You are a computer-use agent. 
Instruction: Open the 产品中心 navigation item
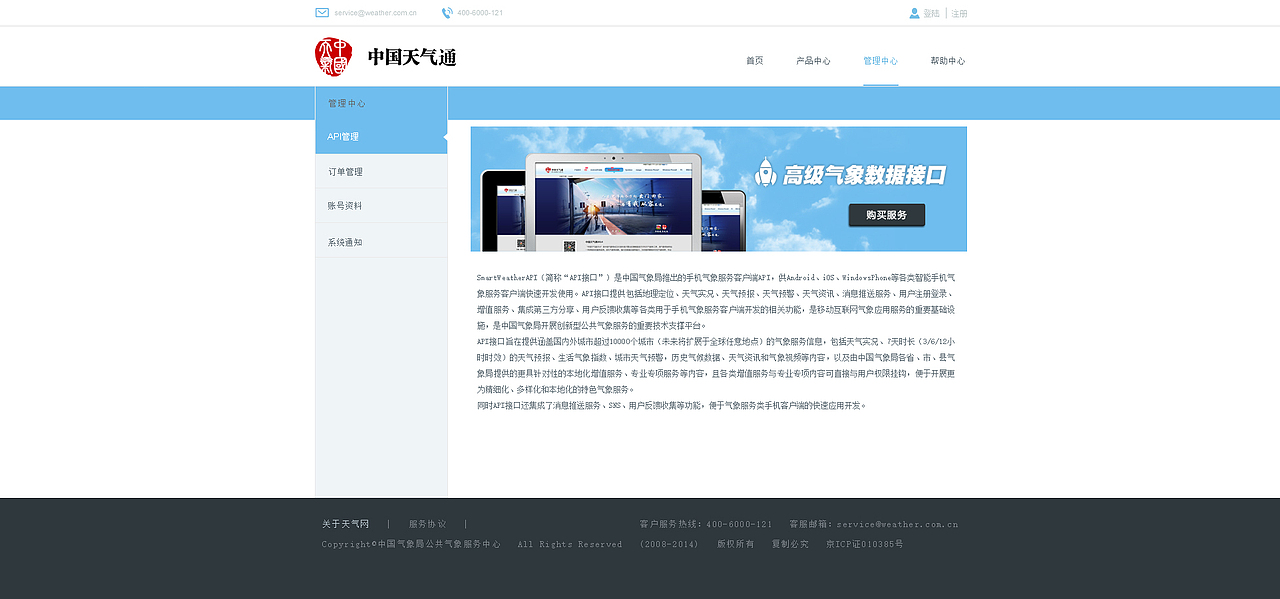[x=814, y=60]
